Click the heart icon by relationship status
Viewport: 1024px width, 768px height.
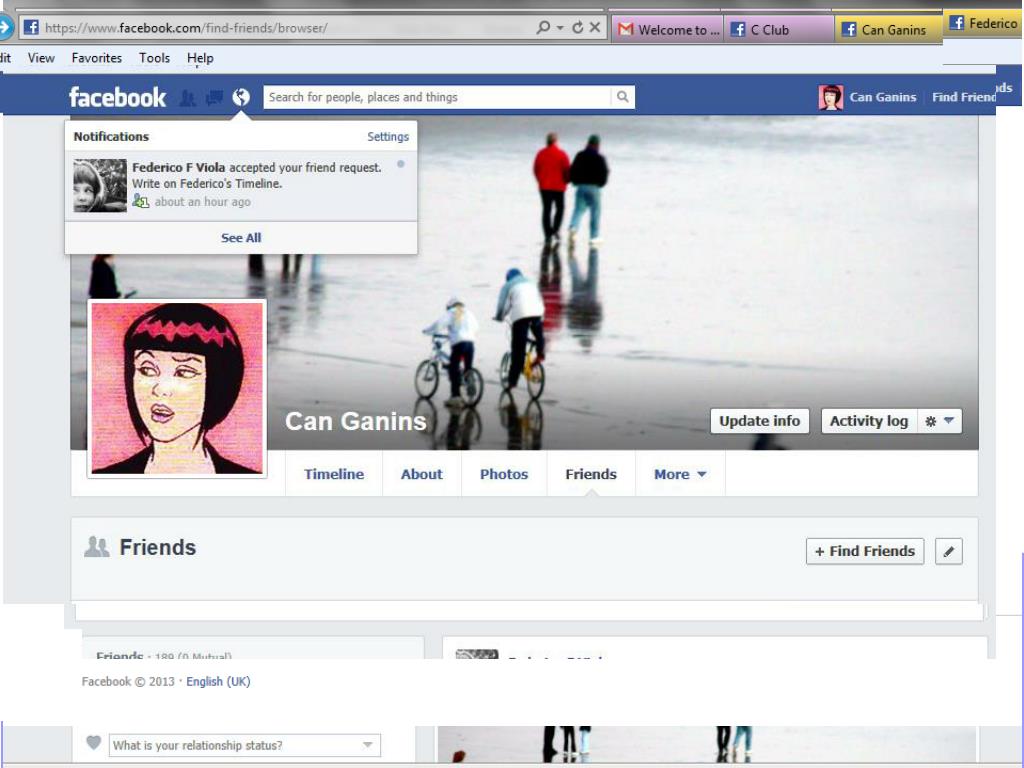(94, 743)
